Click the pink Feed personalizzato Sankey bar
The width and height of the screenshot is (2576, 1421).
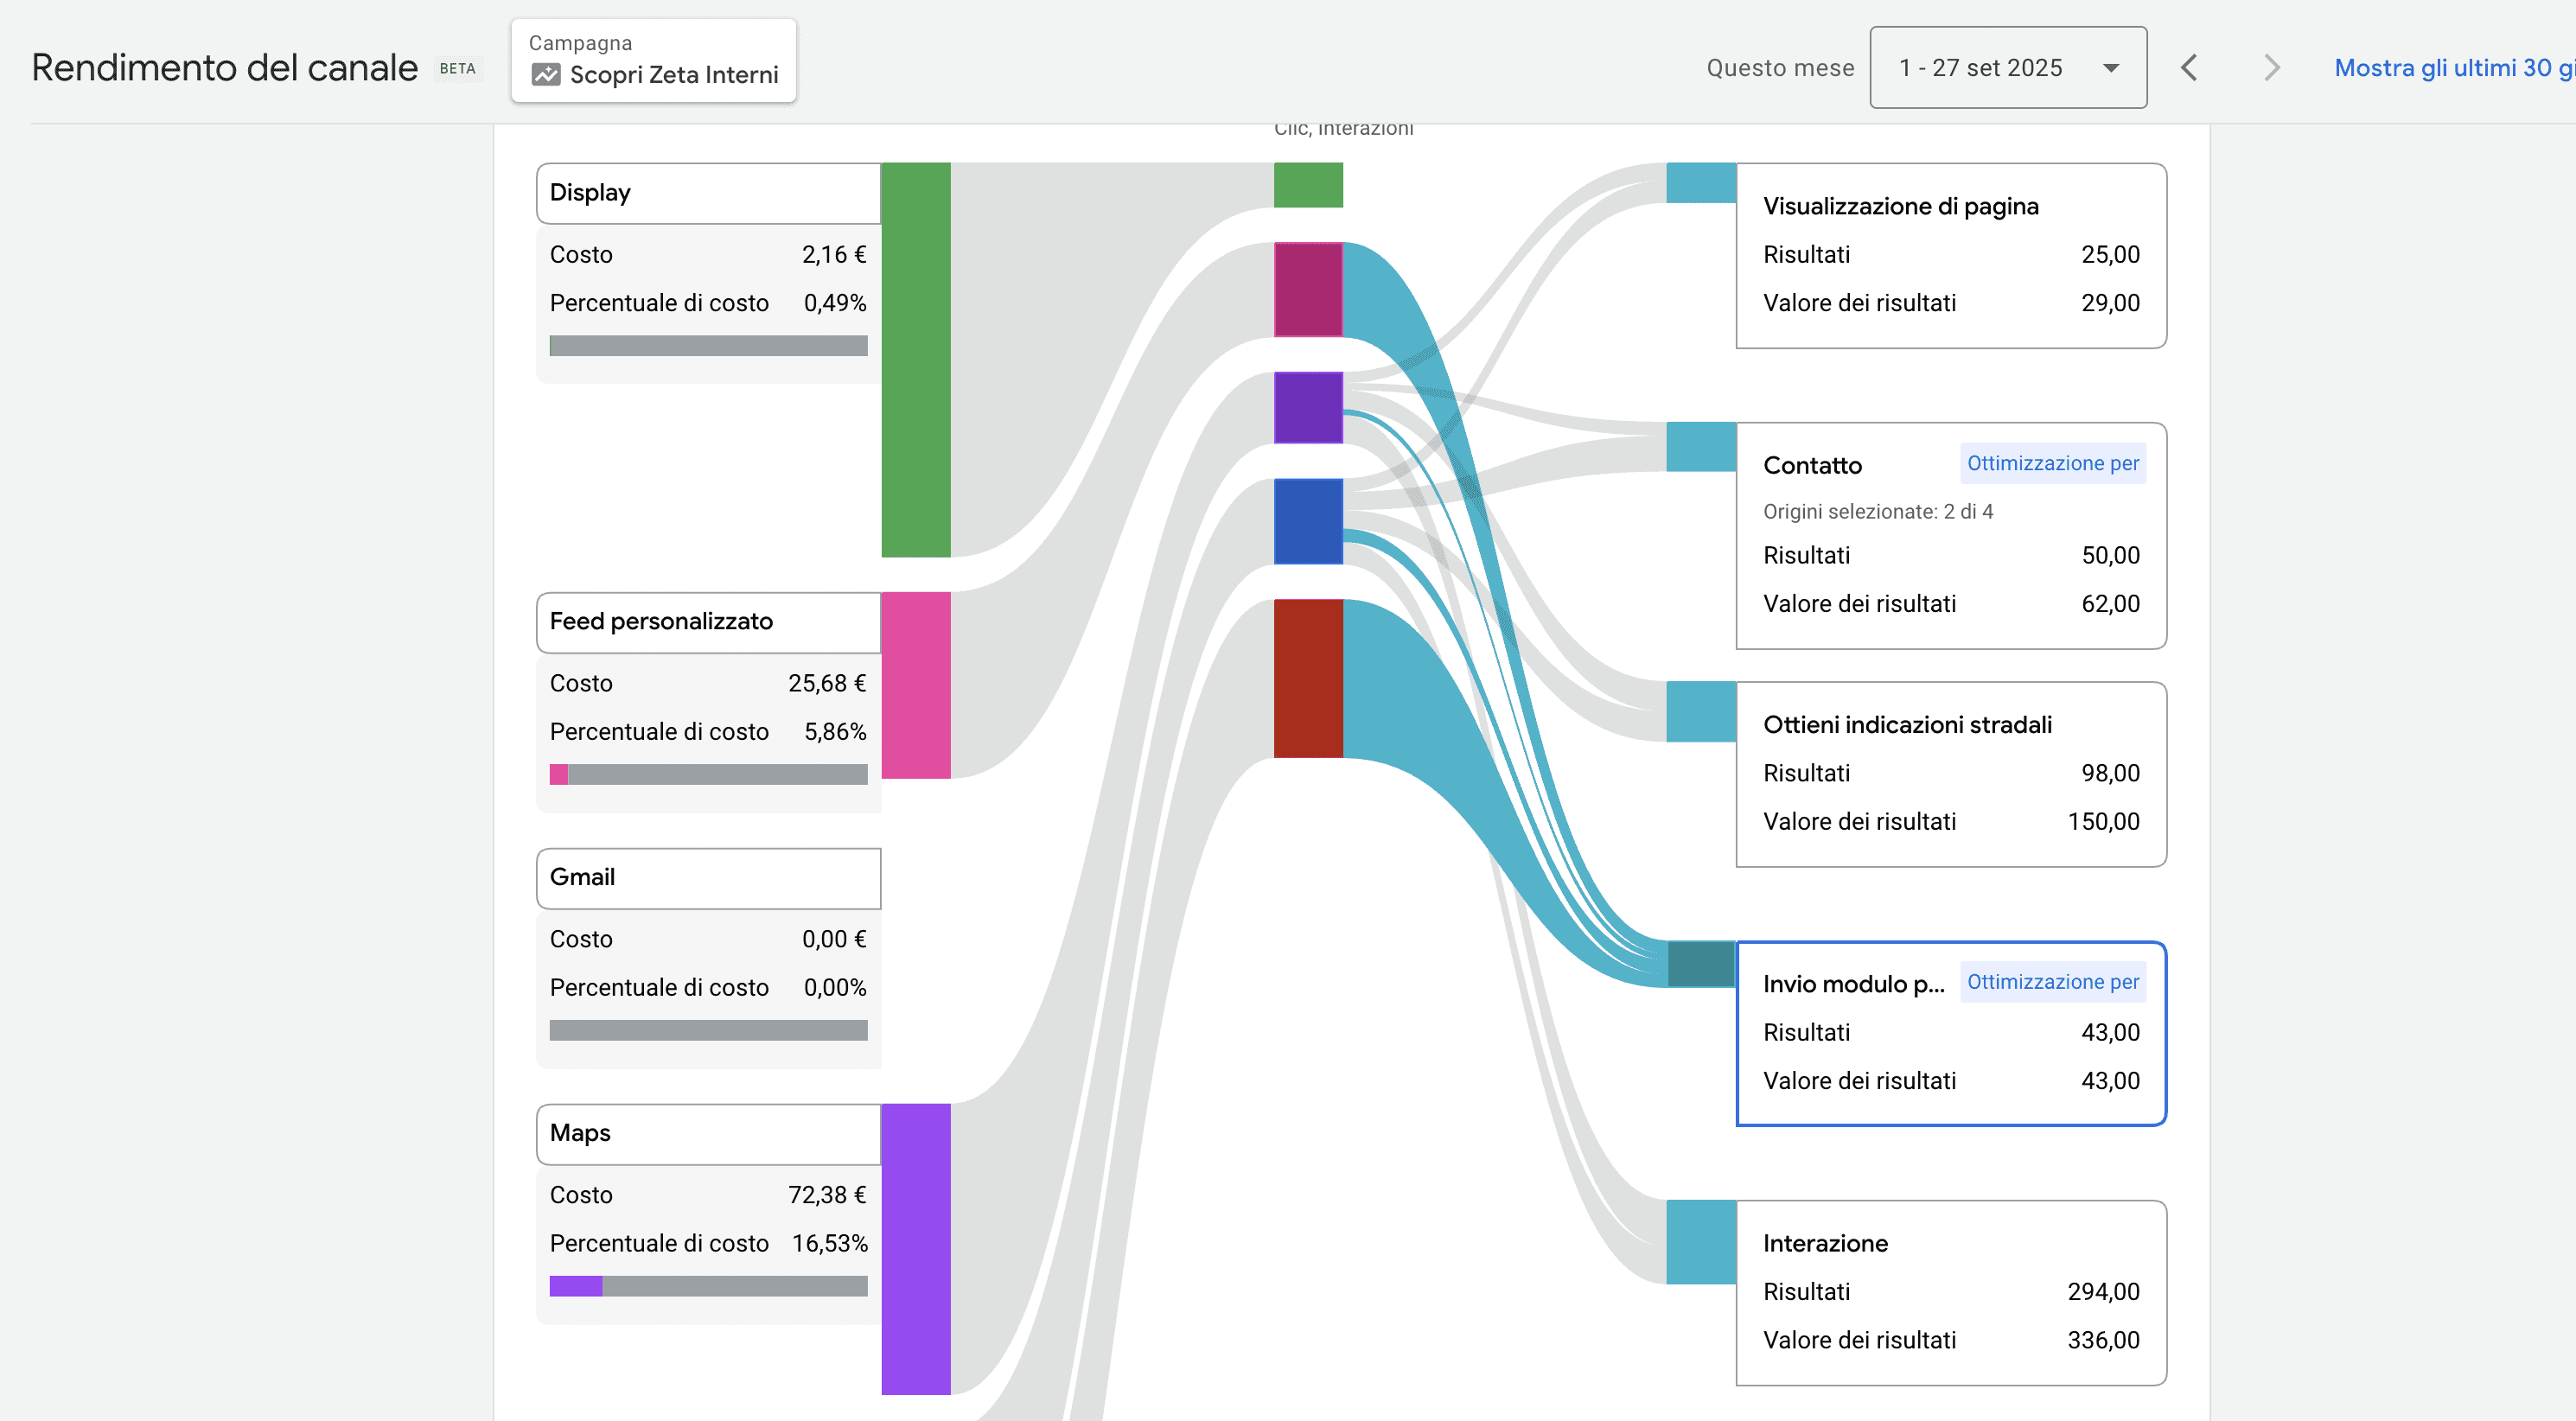pyautogui.click(x=915, y=686)
